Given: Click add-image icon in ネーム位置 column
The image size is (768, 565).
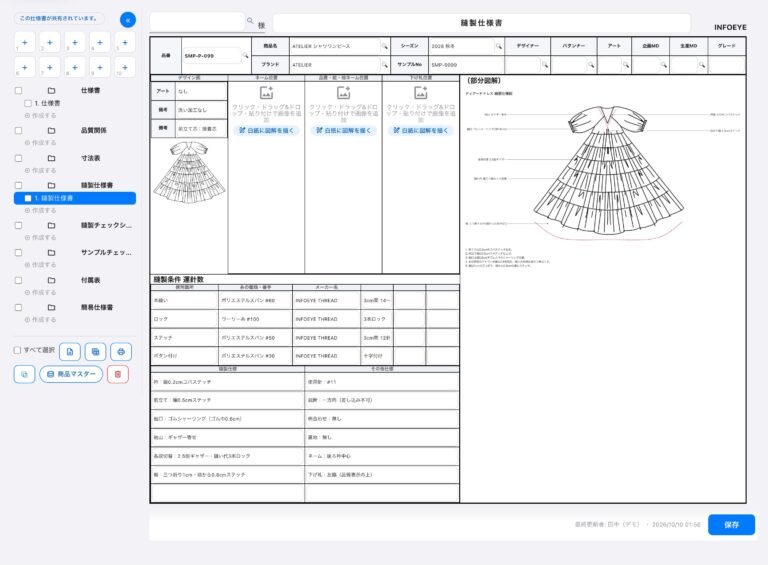Looking at the screenshot, I should tap(266, 92).
